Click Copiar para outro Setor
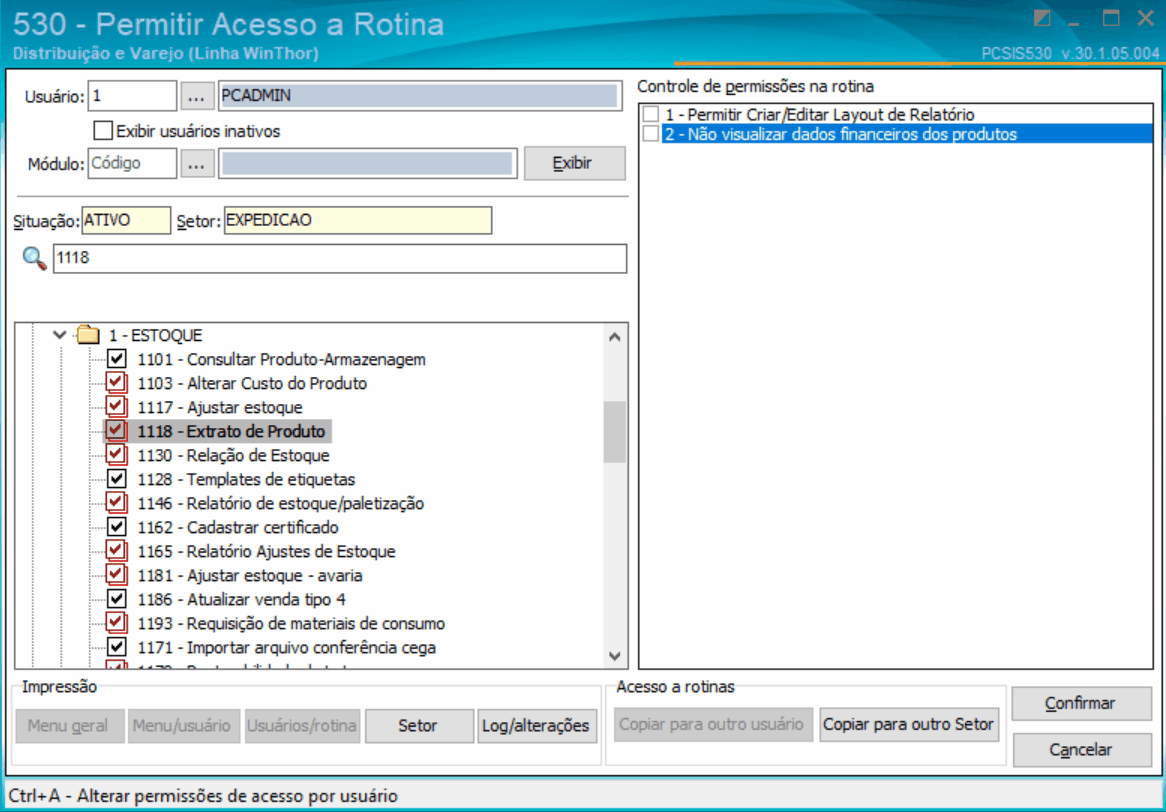Viewport: 1166px width, 812px height. pyautogui.click(x=909, y=724)
